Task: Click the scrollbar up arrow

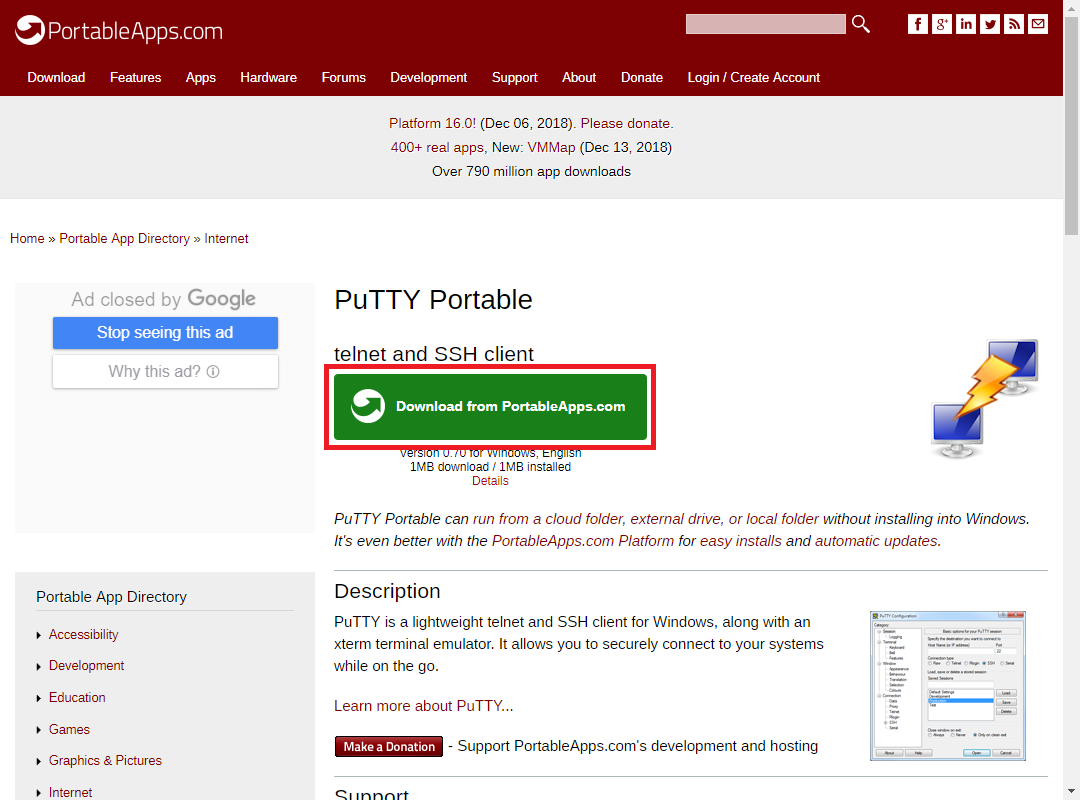Action: (1072, 8)
